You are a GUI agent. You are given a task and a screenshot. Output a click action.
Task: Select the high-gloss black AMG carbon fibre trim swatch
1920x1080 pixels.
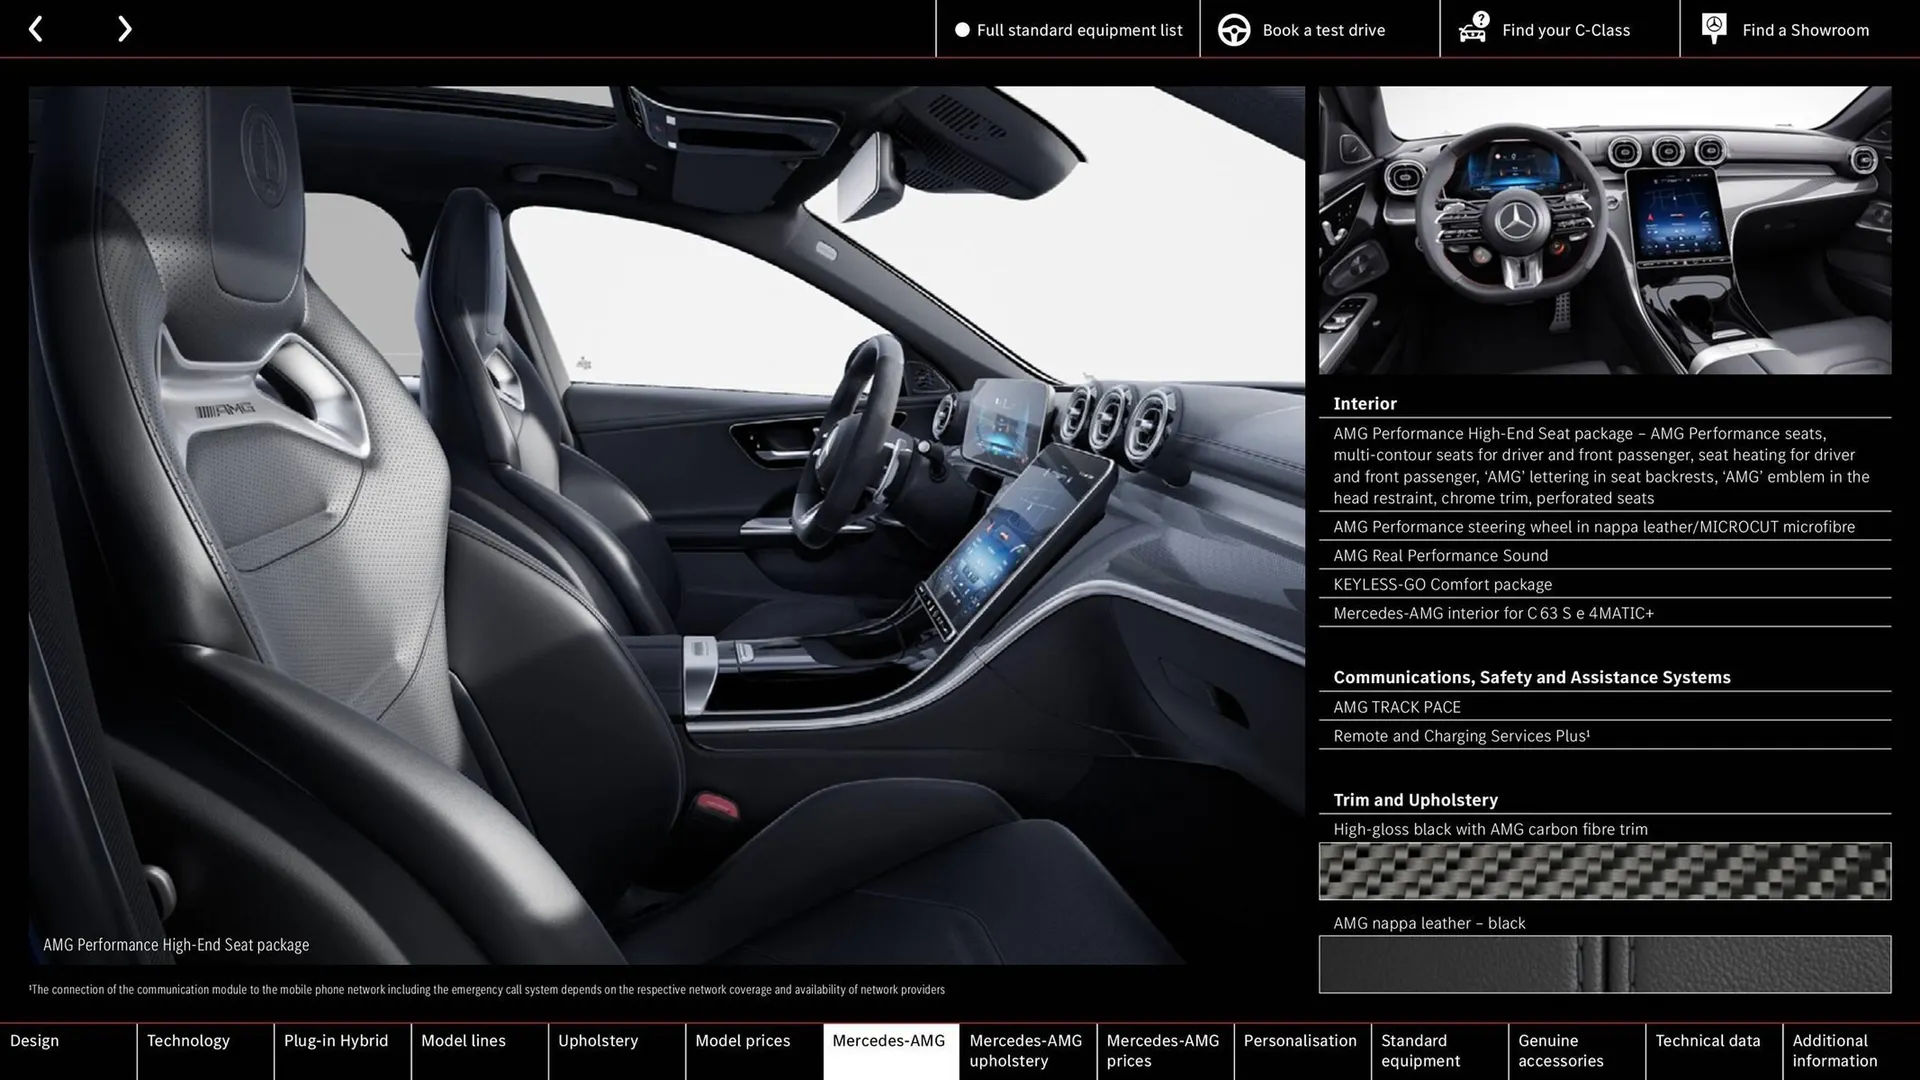pos(1604,871)
